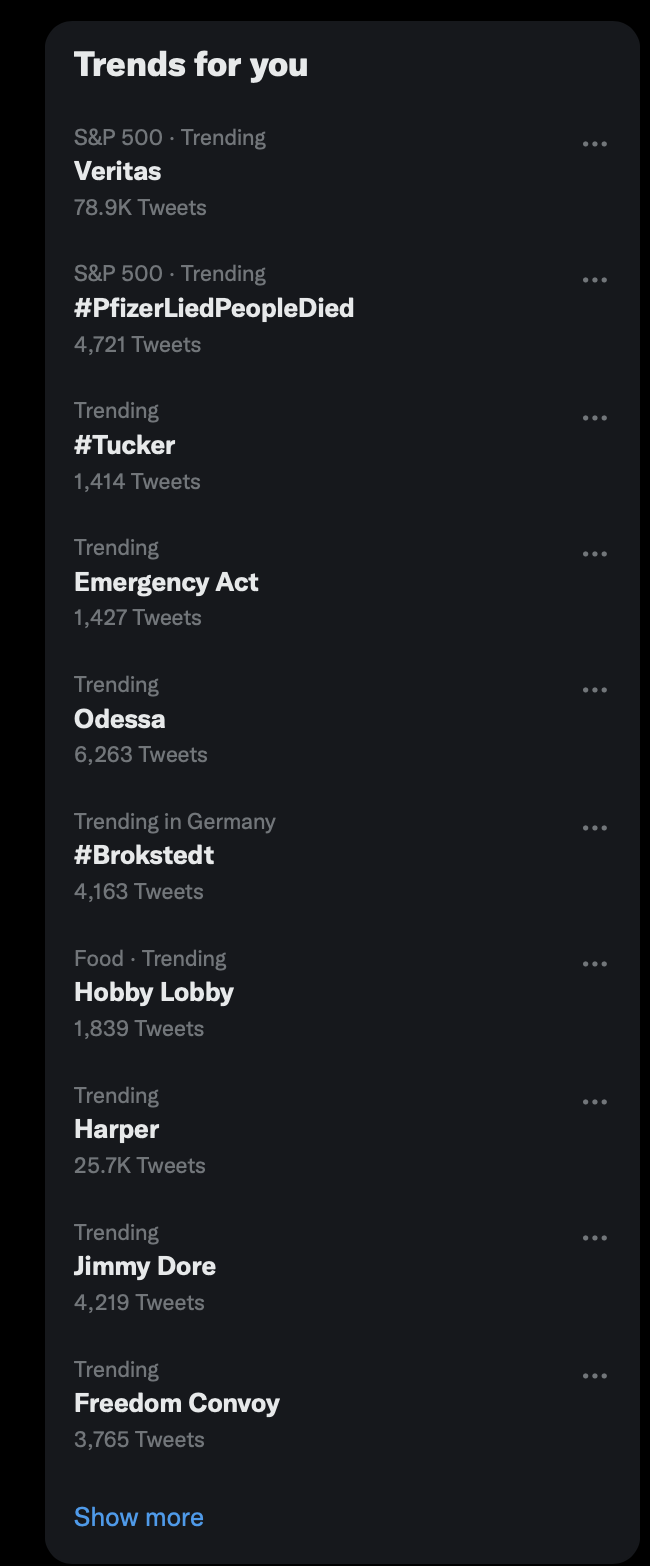This screenshot has width=650, height=1566.
Task: View the #Brokstedt trend in Germany
Action: pyautogui.click(x=342, y=856)
